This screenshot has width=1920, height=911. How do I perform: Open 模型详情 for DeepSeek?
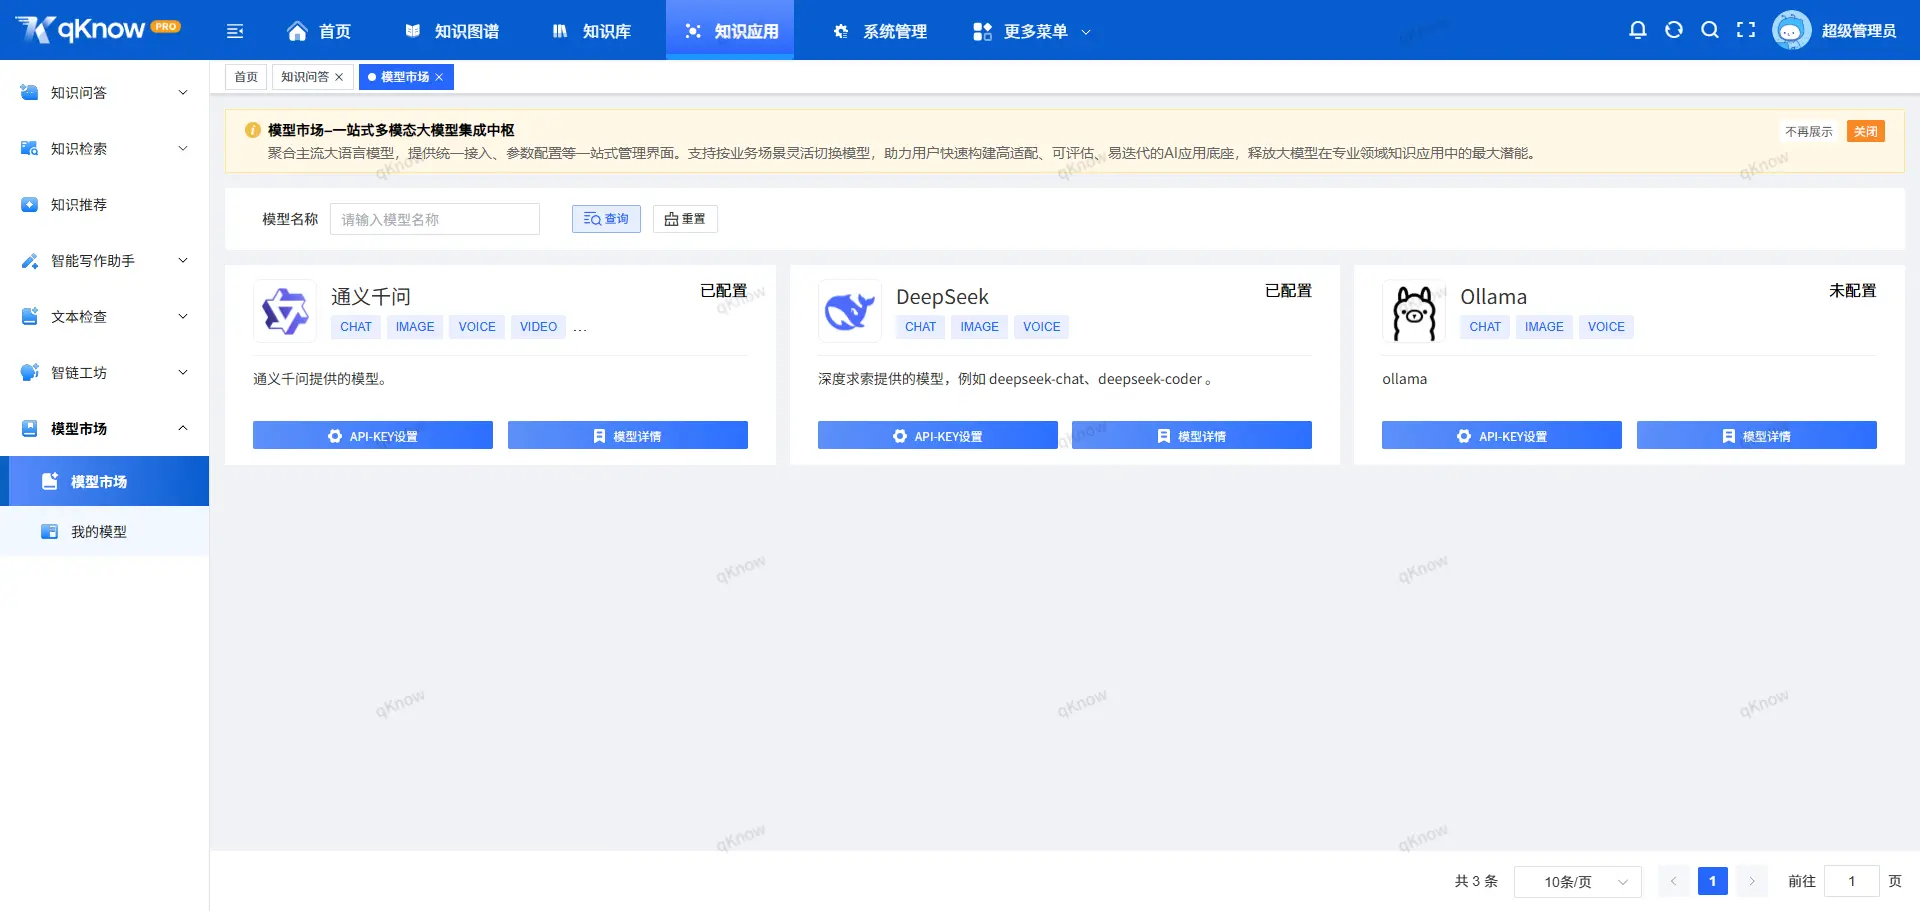coord(1192,435)
